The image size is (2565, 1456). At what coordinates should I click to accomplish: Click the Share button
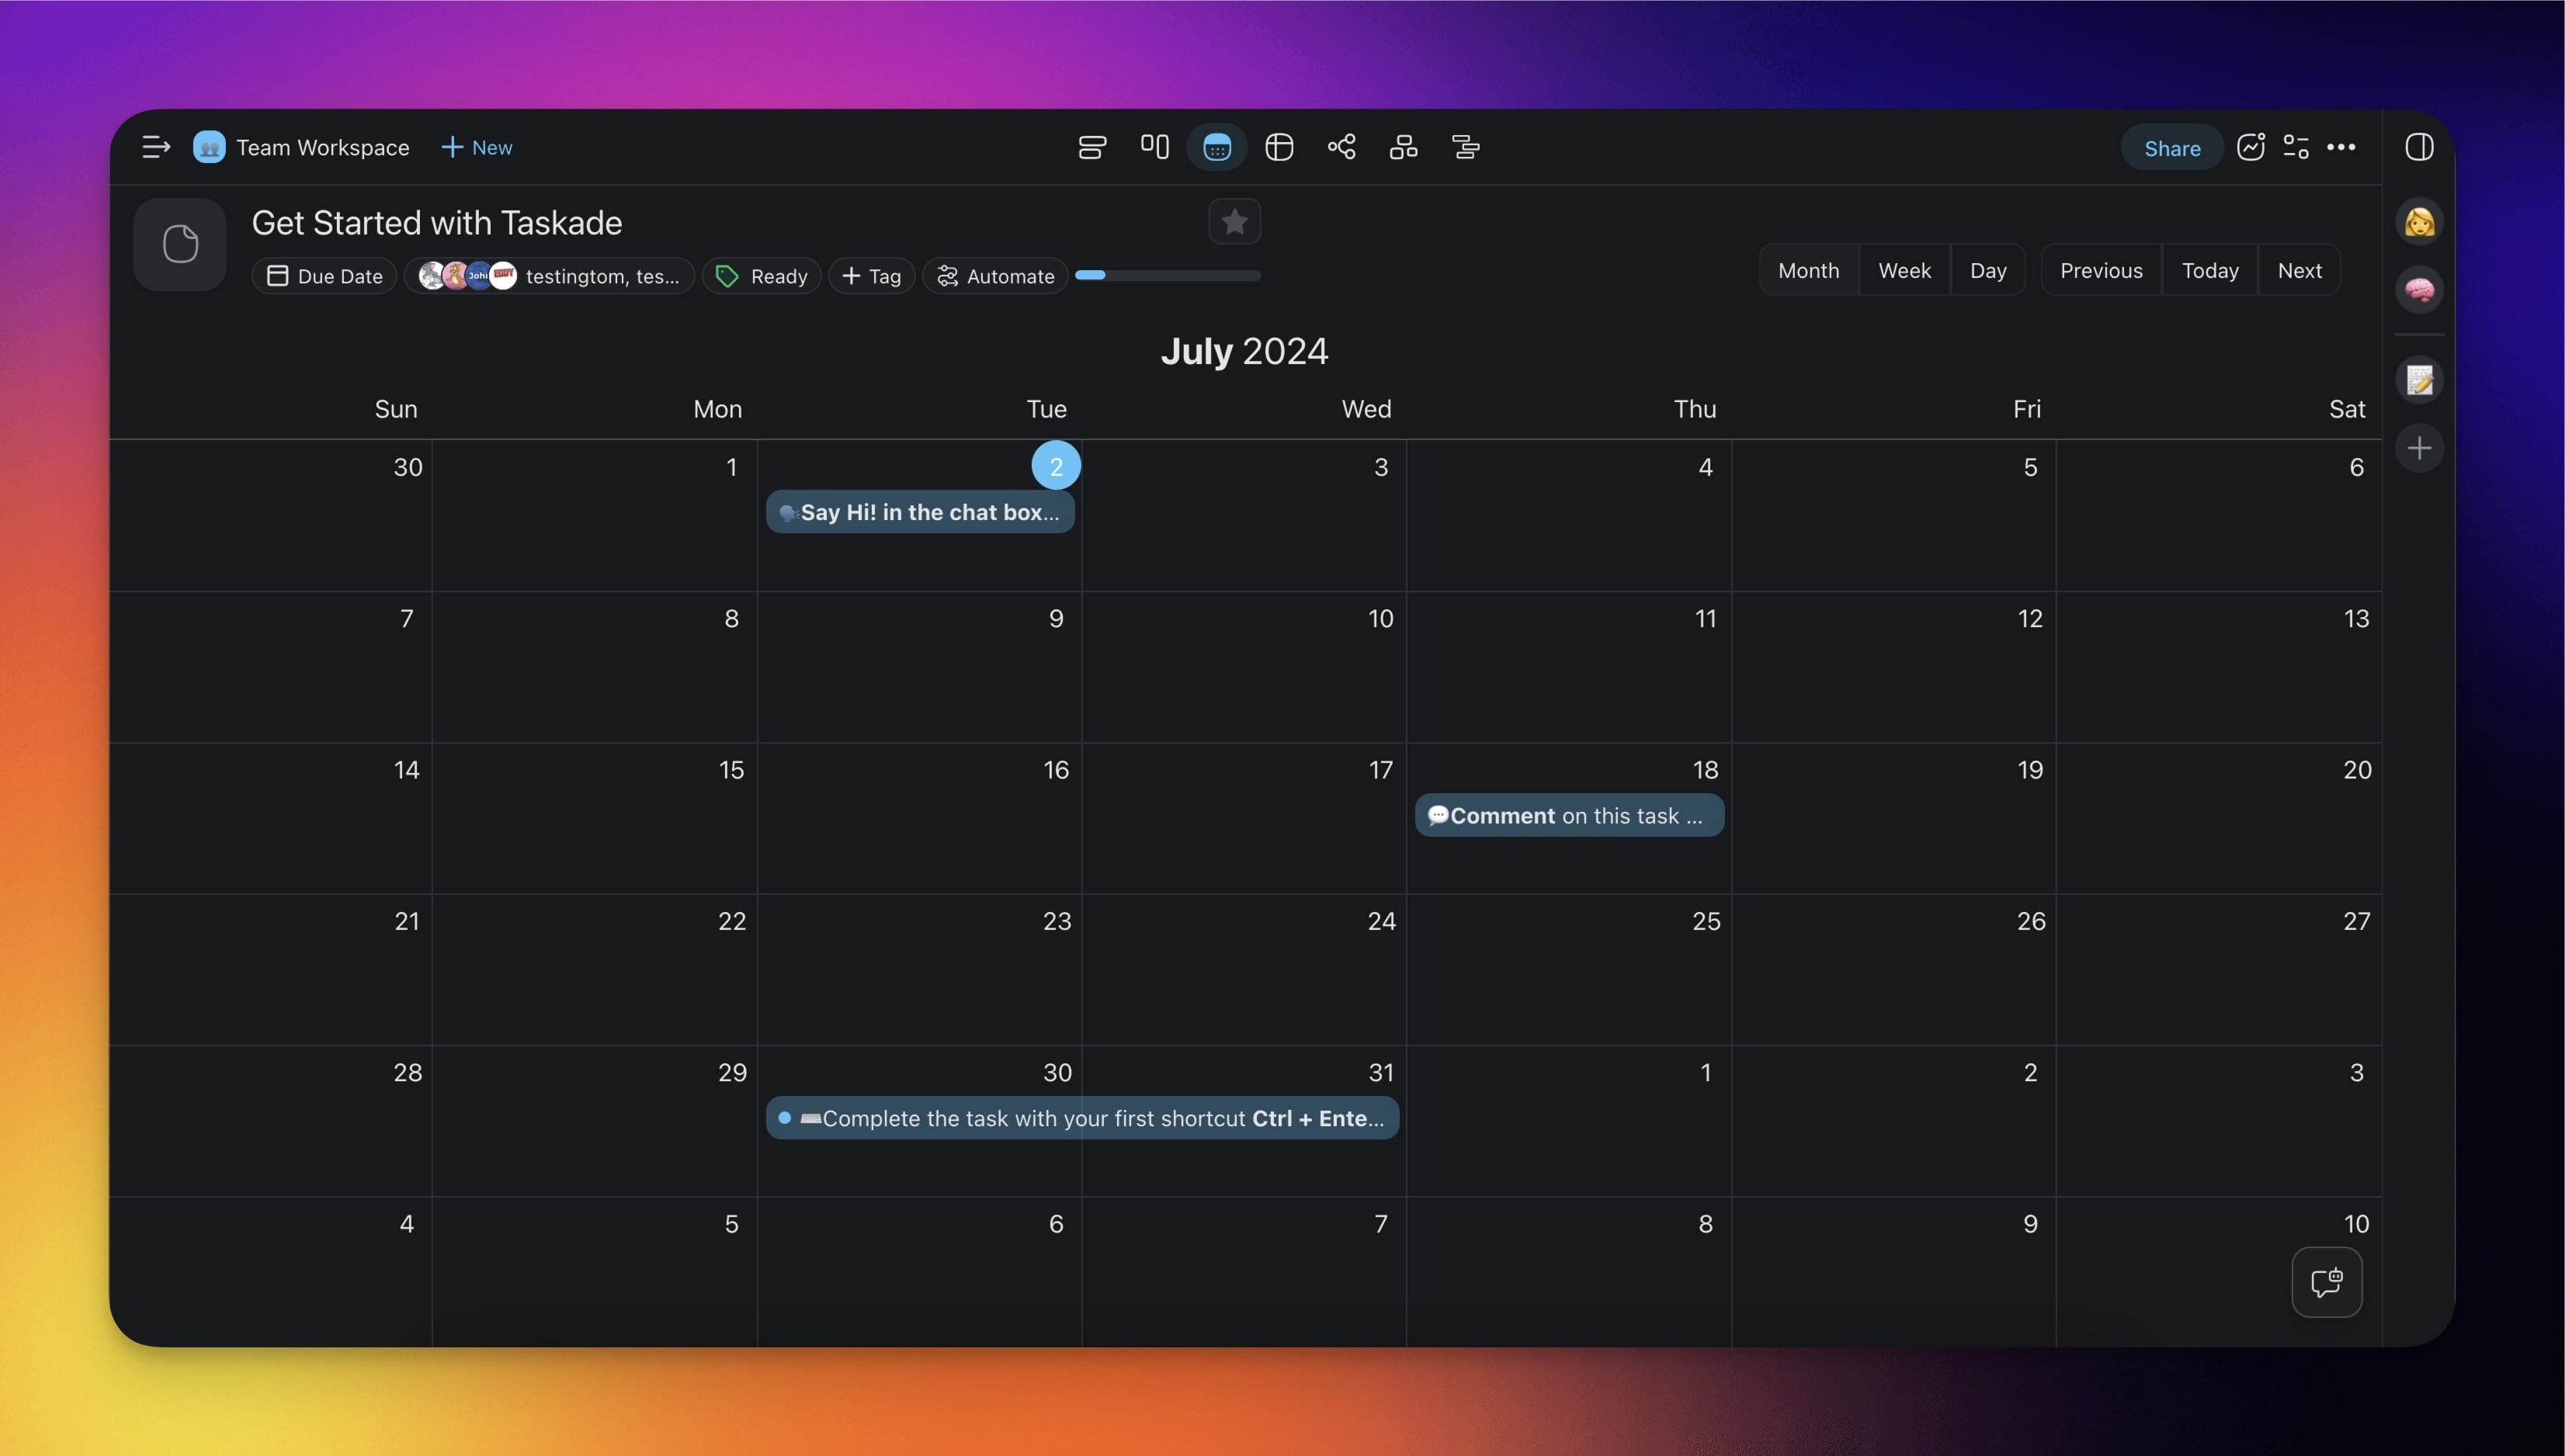pyautogui.click(x=2171, y=148)
